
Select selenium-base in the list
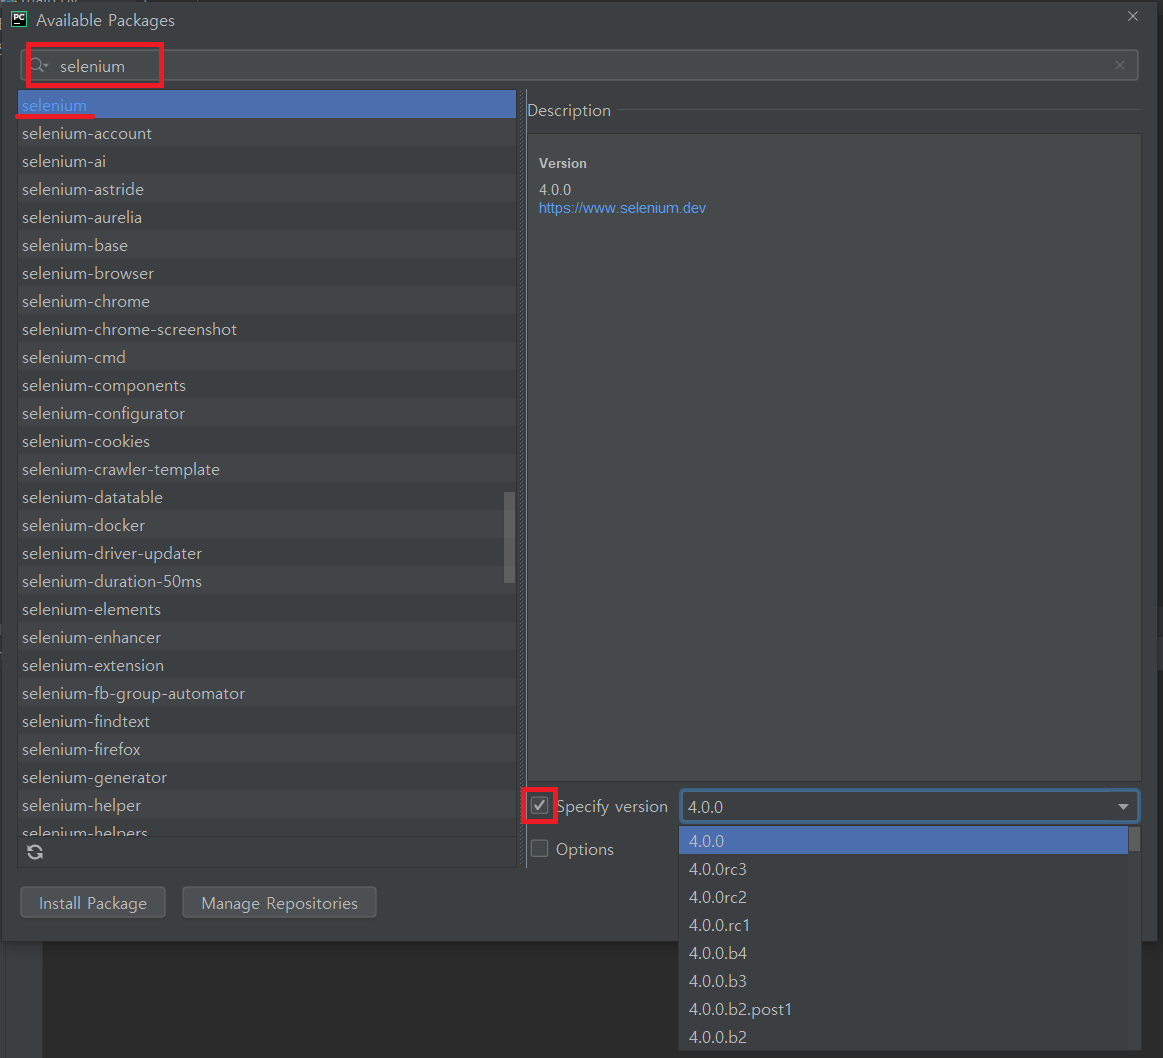[266, 245]
